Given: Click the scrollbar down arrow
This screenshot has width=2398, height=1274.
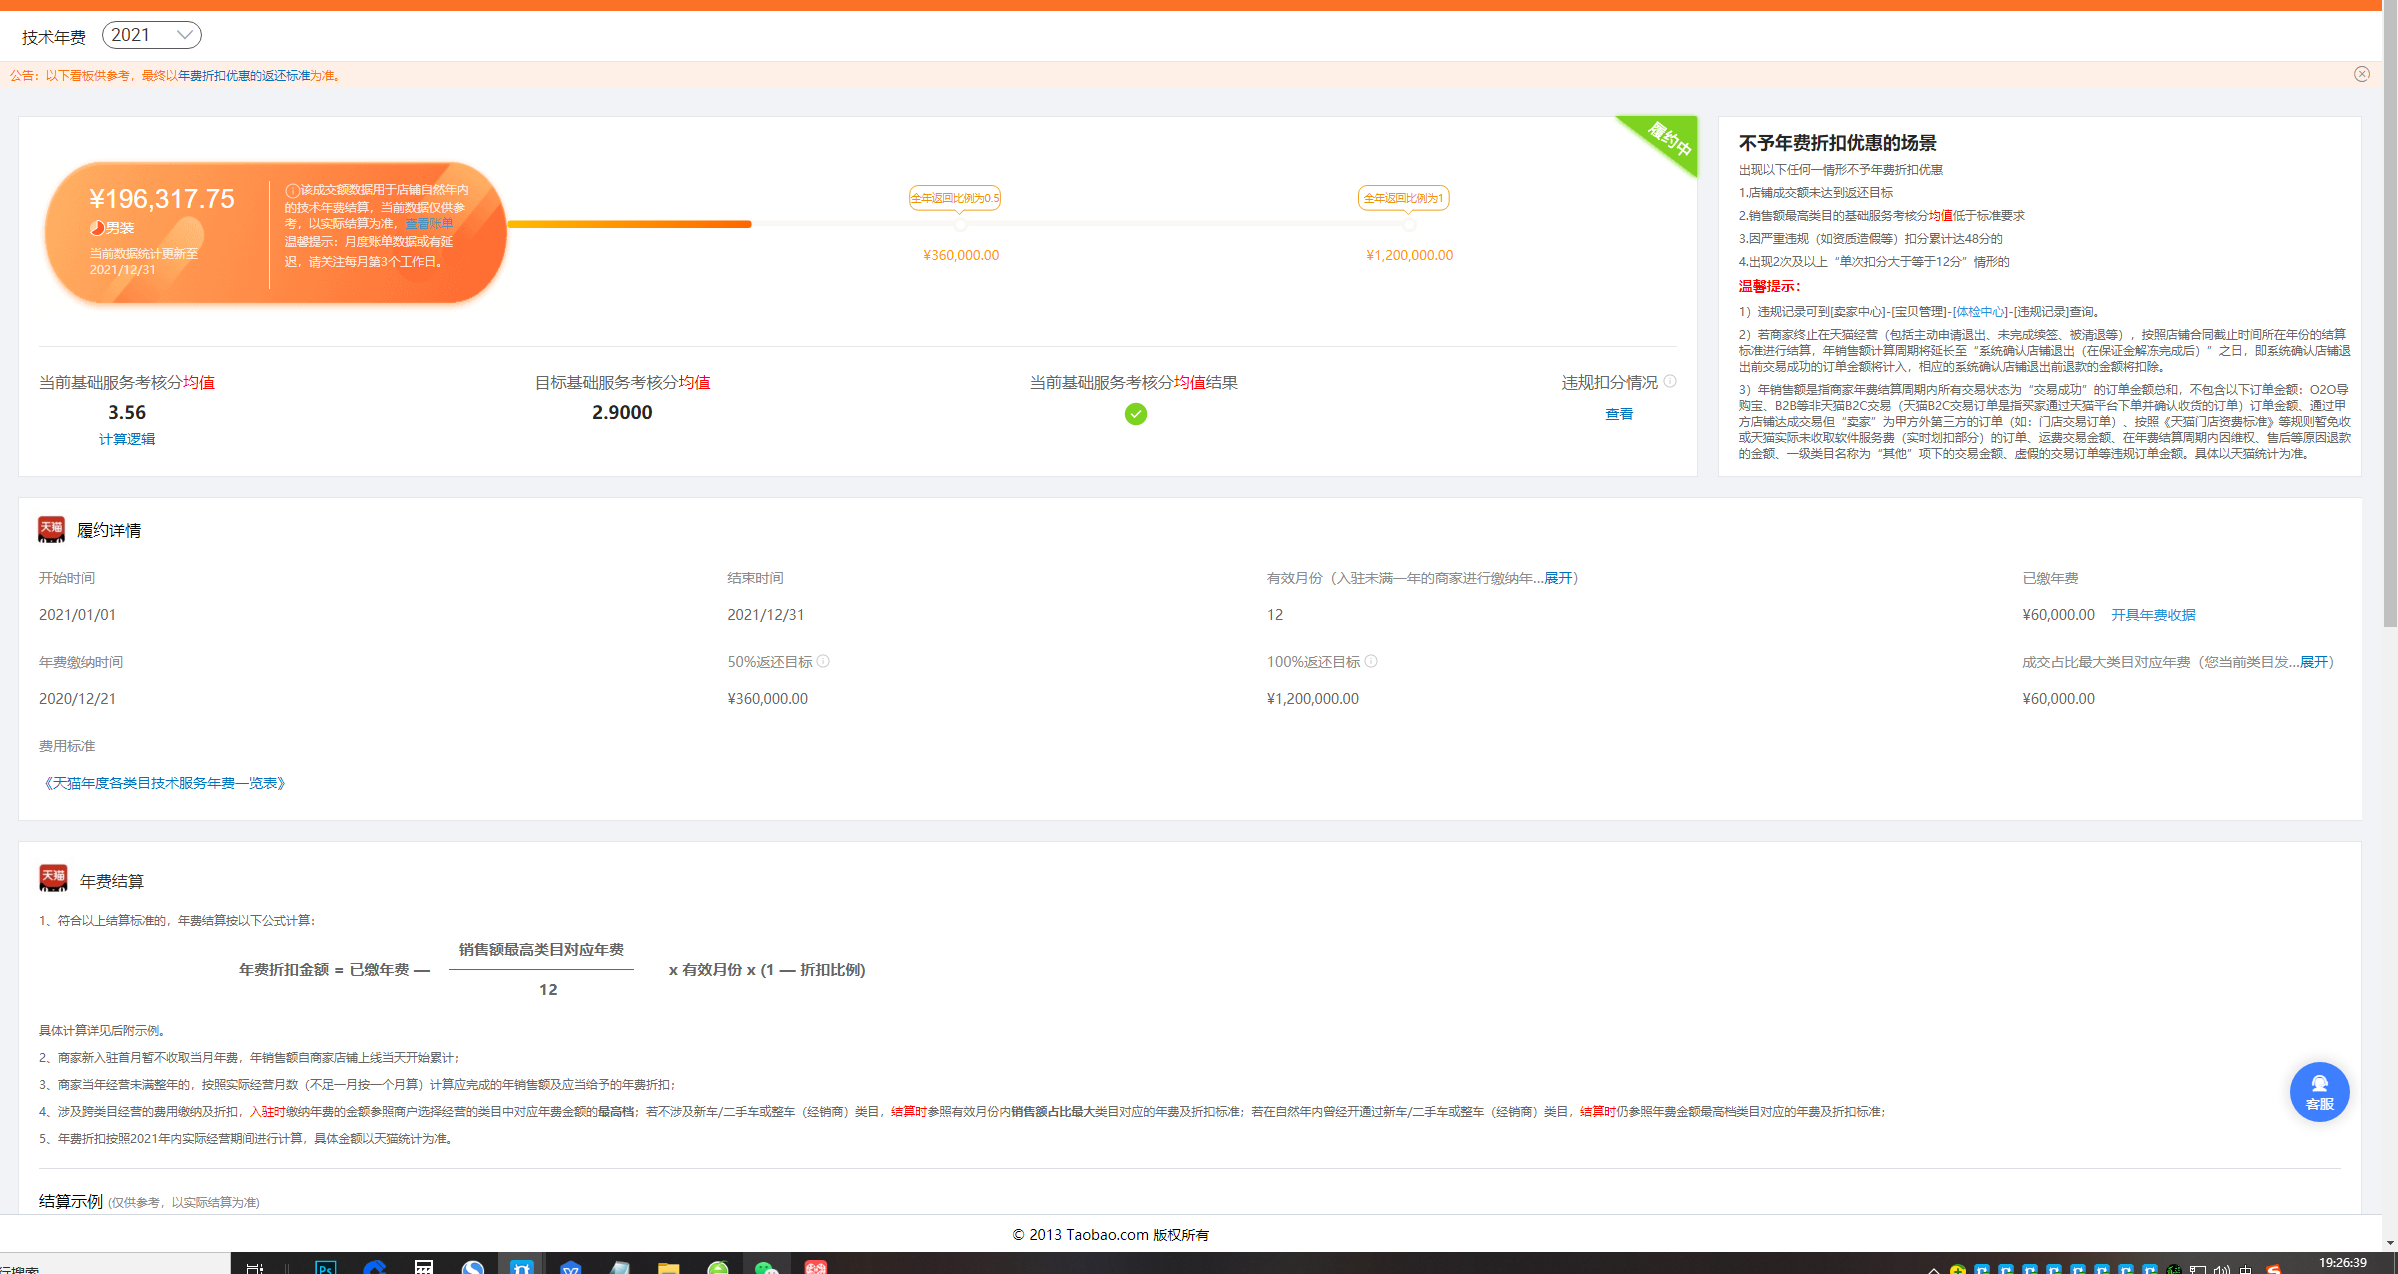Looking at the screenshot, I should point(2390,1243).
